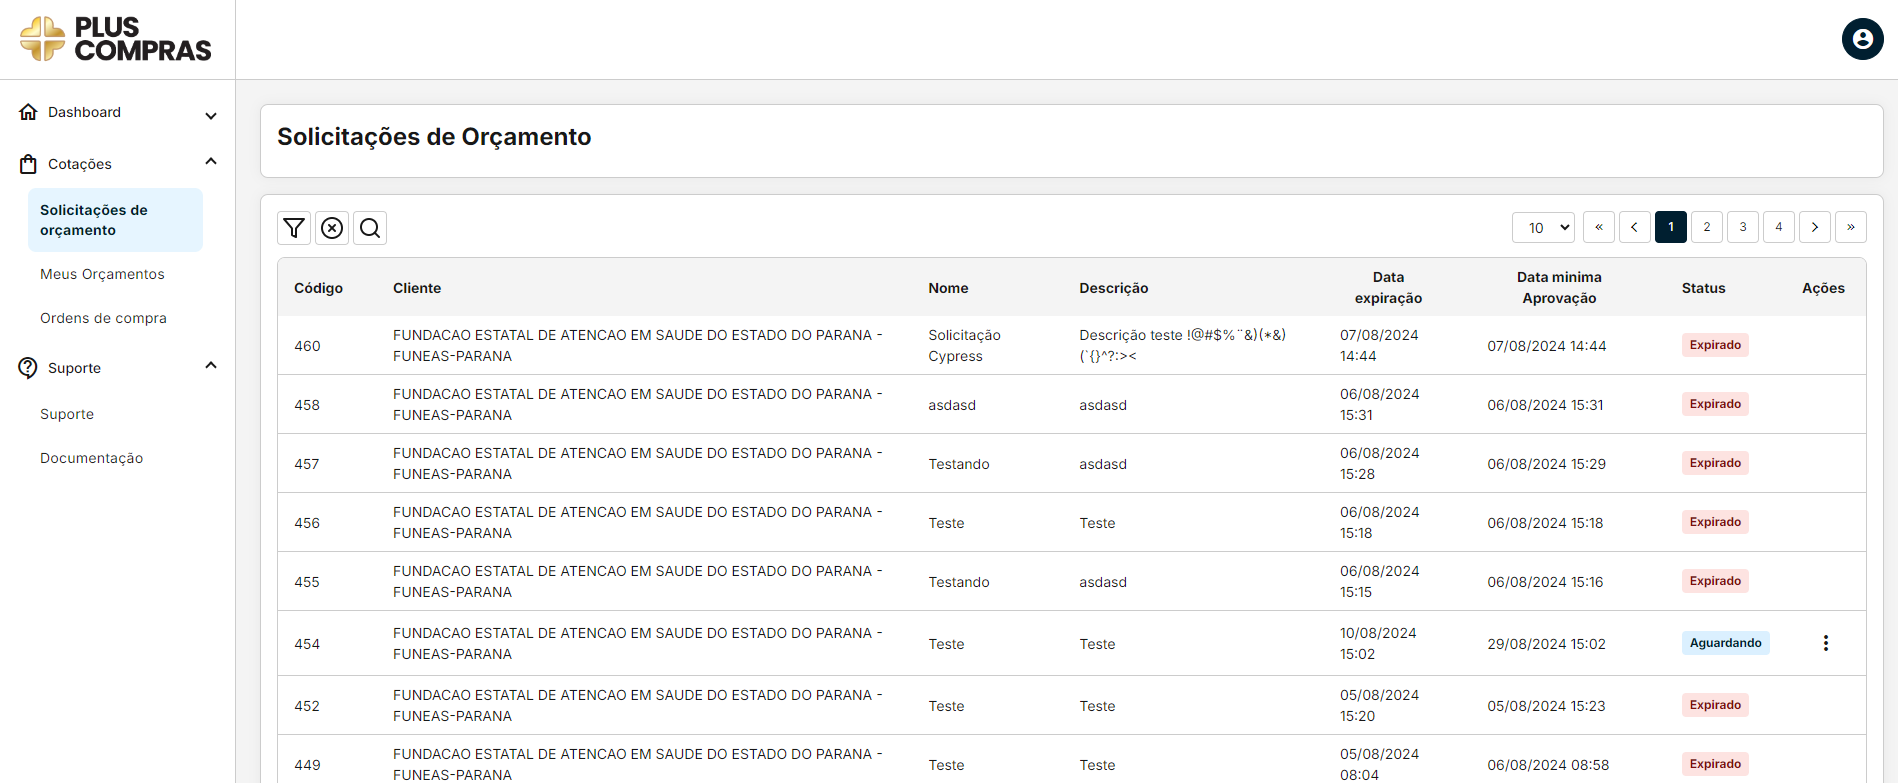Open the rows per page dropdown
The width and height of the screenshot is (1898, 783).
coord(1543,227)
